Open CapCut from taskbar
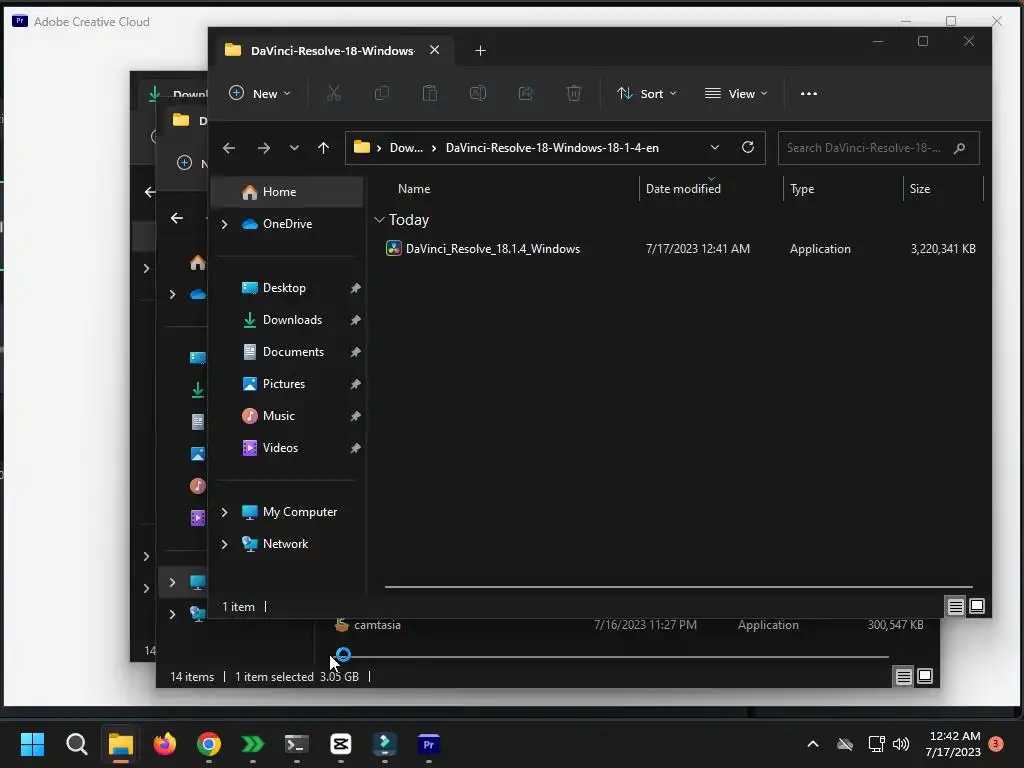Viewport: 1024px width, 768px height. (x=340, y=744)
